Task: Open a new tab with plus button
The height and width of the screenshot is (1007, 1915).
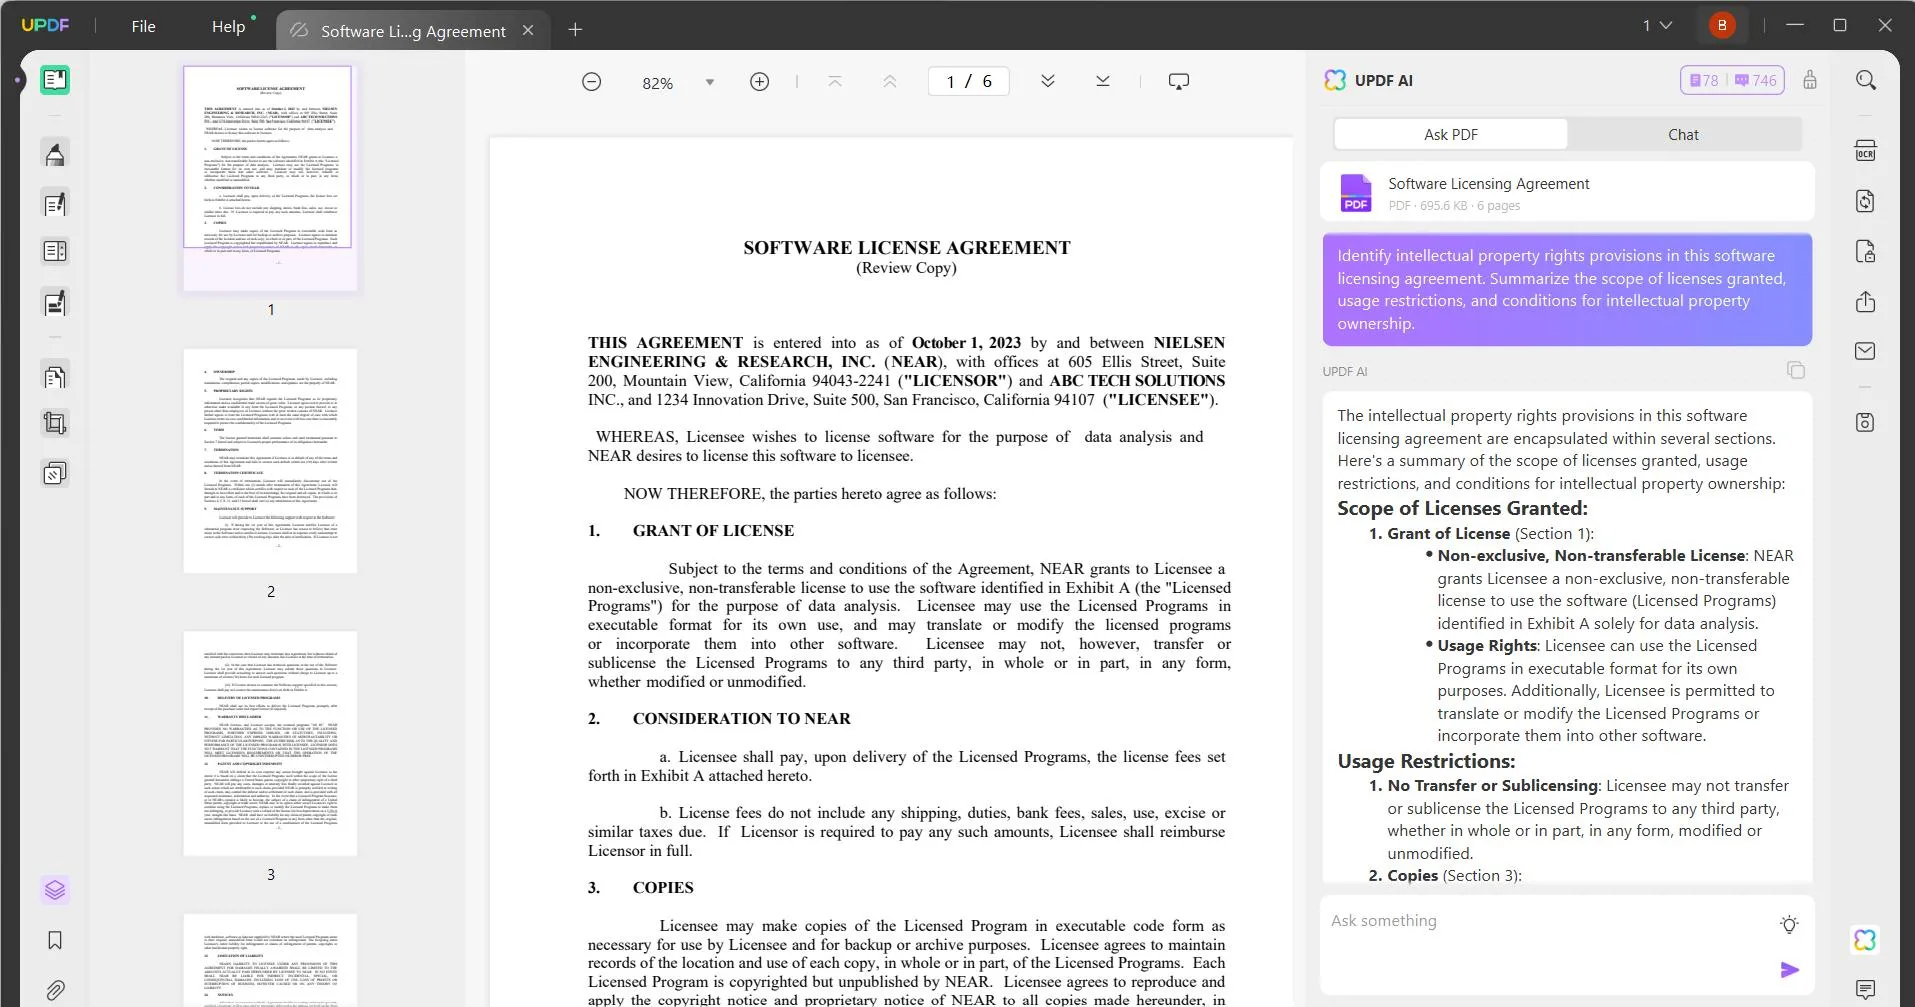Action: click(x=575, y=30)
